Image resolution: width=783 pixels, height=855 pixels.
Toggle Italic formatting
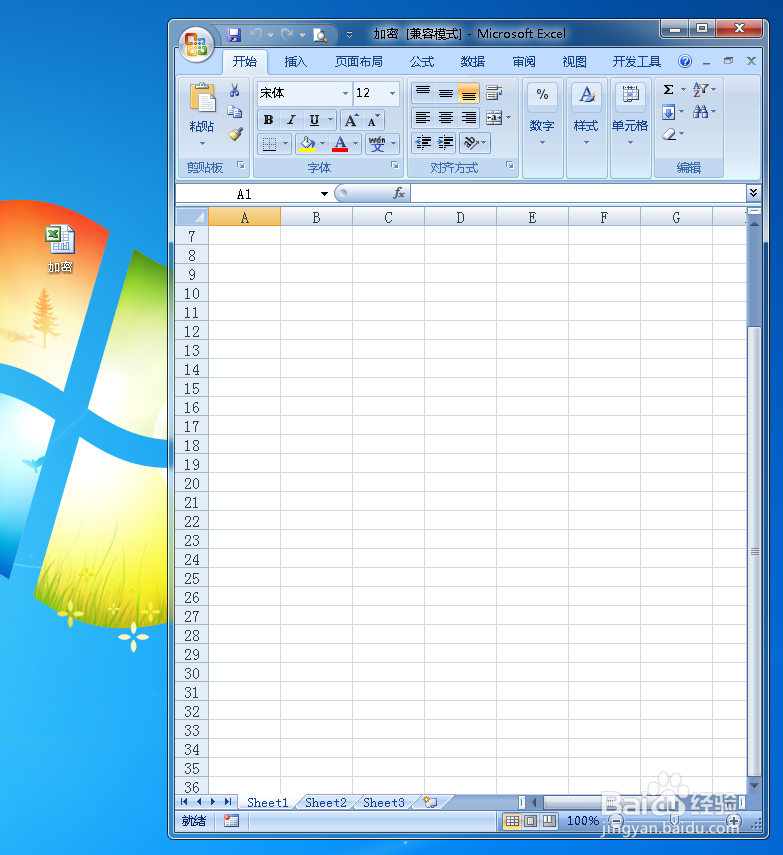pos(292,120)
